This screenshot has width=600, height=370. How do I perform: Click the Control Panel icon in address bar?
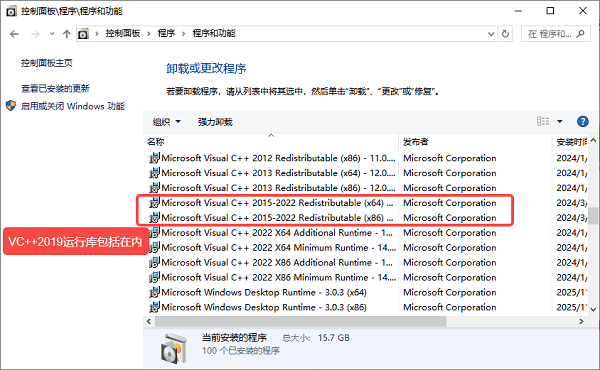(83, 34)
